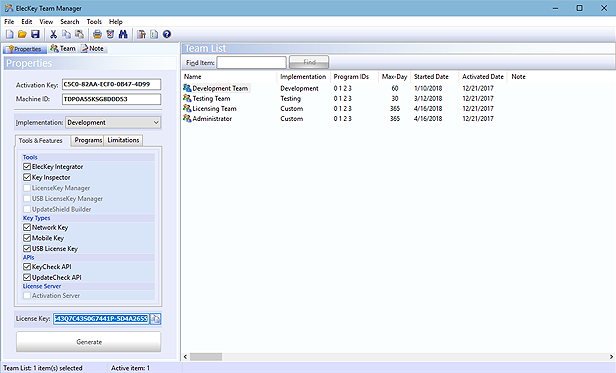Viewport: 616px width, 373px height.
Task: Toggle the Activation Server checkbox
Action: click(27, 296)
